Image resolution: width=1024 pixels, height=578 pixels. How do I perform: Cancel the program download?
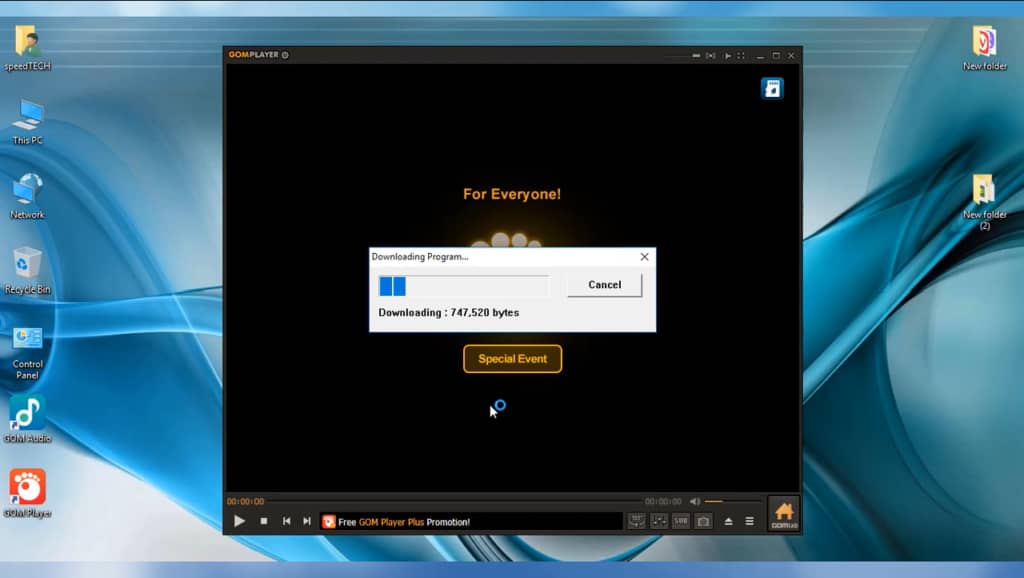(604, 285)
